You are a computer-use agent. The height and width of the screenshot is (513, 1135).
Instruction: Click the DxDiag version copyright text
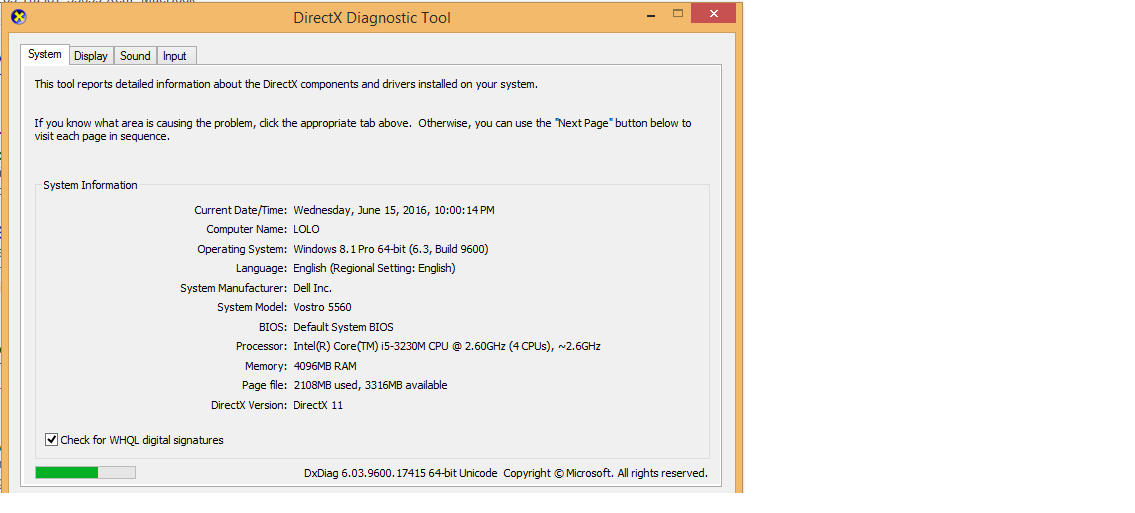pos(505,473)
